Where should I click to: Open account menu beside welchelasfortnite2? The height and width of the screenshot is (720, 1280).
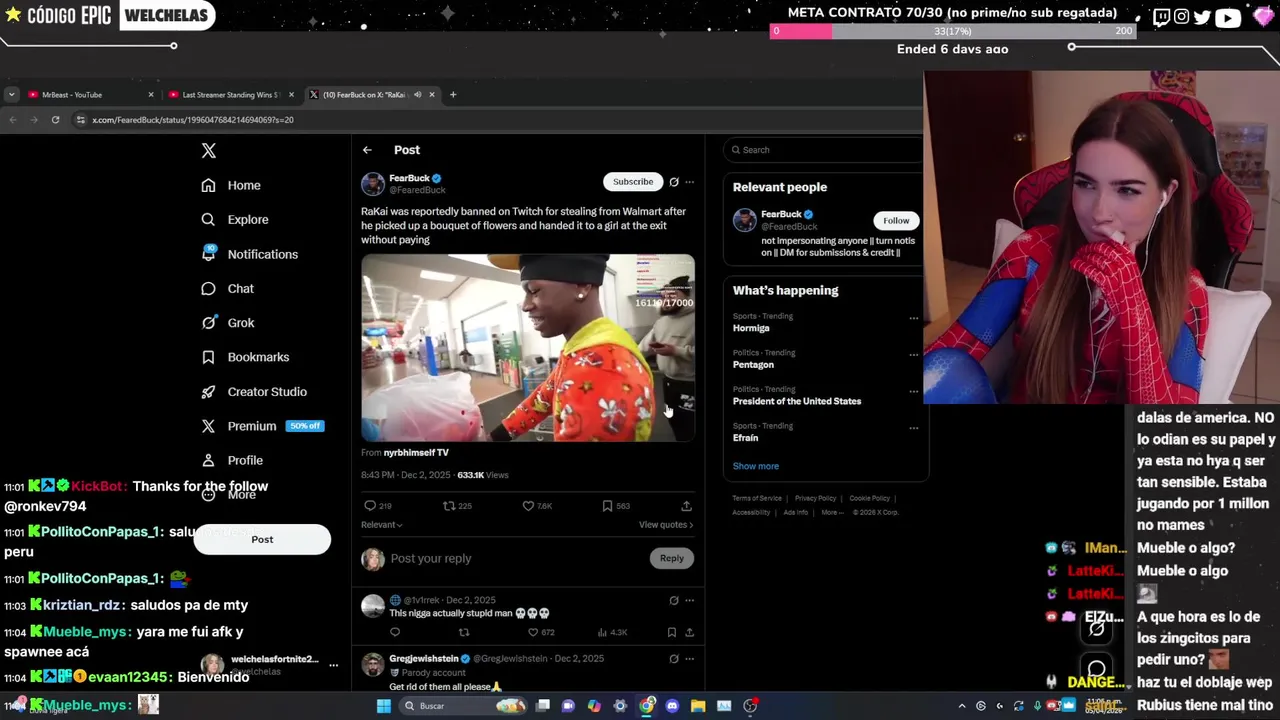(x=334, y=665)
